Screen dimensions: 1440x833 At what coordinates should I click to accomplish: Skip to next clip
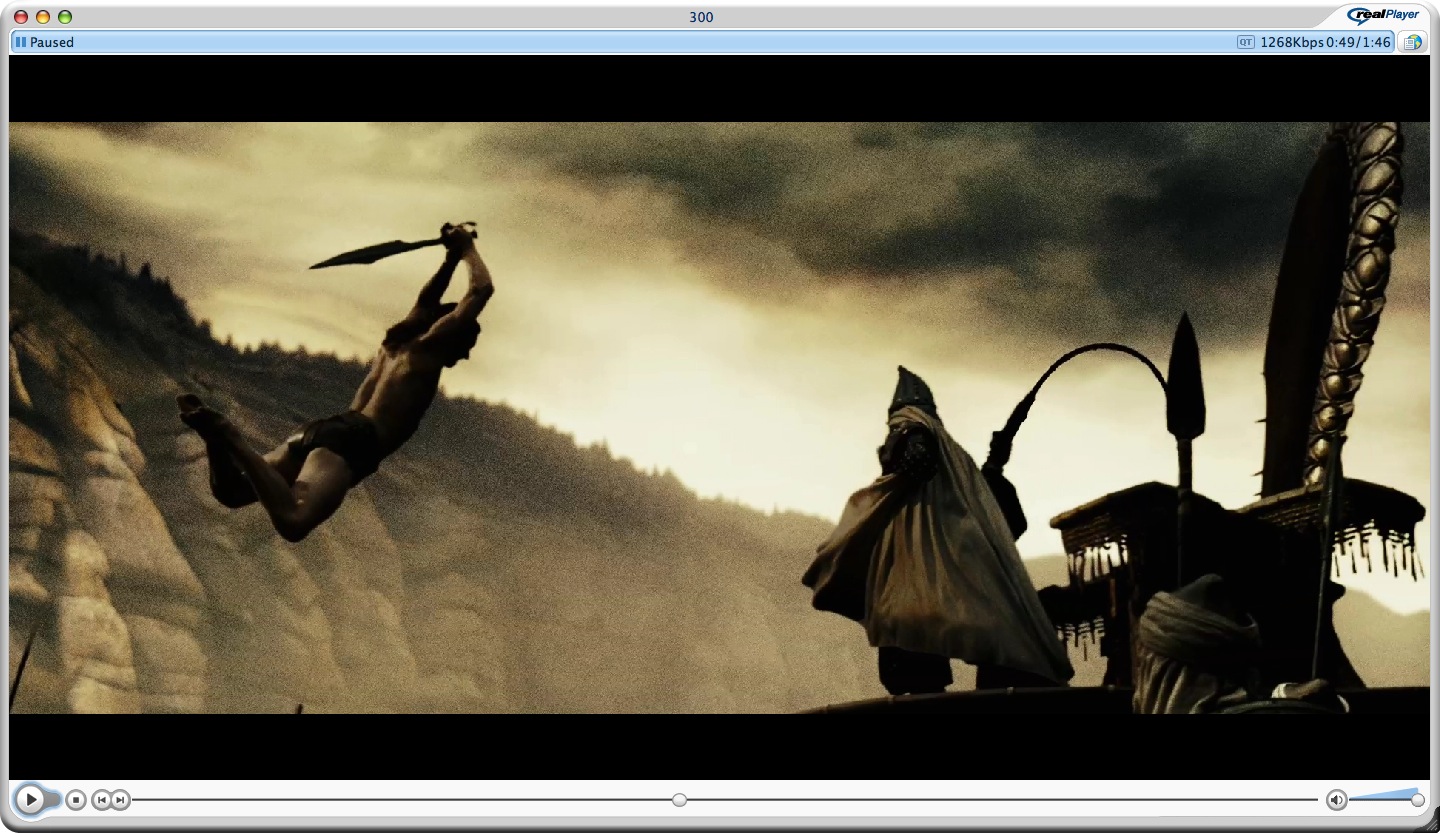pos(120,800)
